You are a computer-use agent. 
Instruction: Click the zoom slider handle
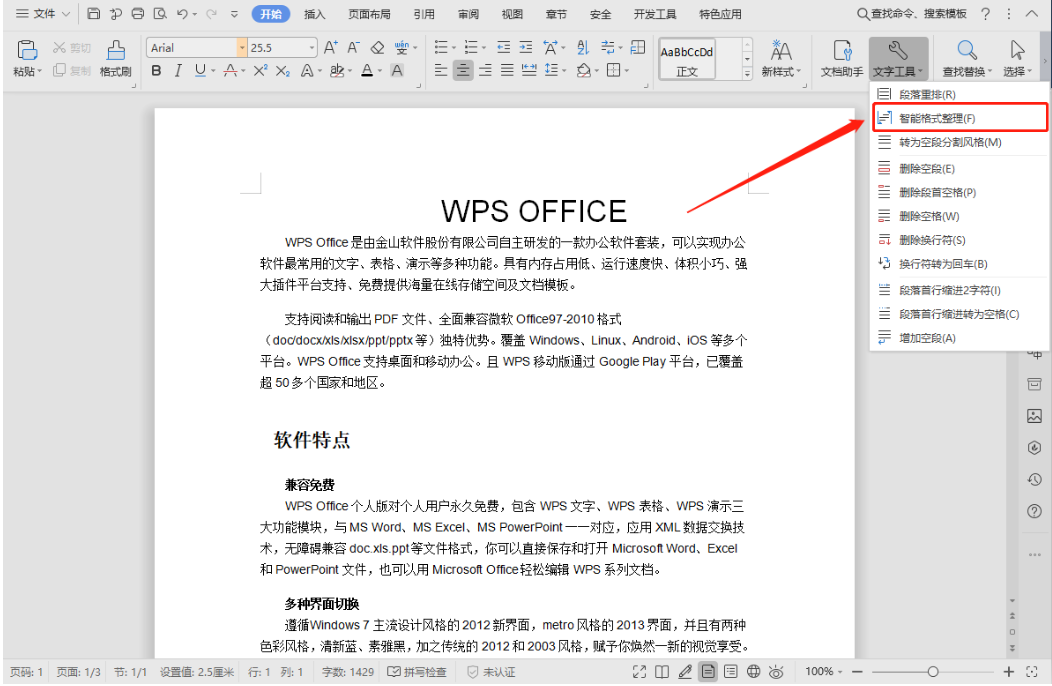point(932,672)
